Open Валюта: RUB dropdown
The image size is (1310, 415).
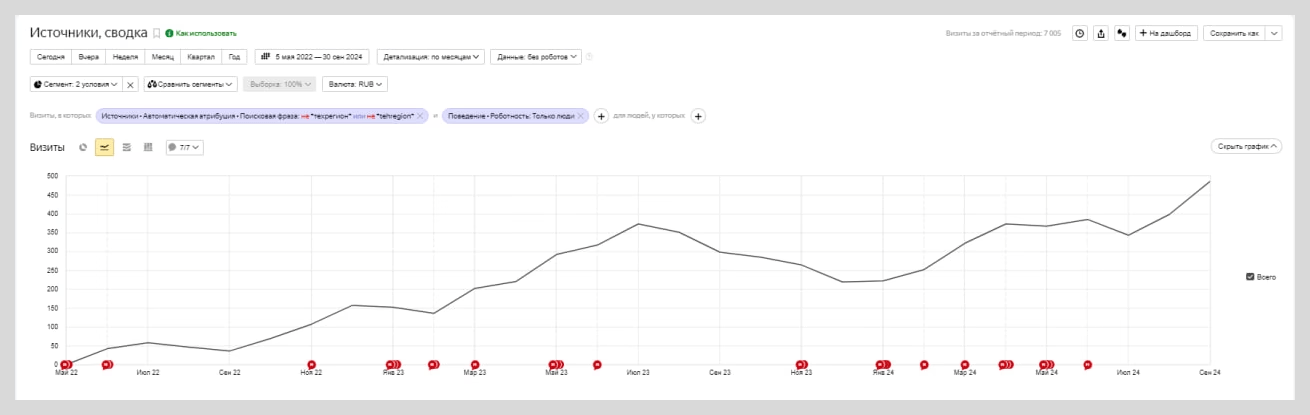tap(354, 84)
